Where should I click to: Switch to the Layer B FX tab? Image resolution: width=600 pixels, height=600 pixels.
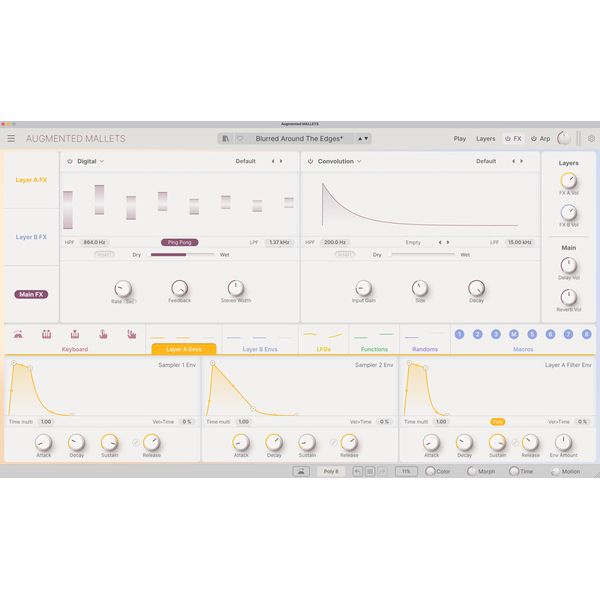pos(31,237)
